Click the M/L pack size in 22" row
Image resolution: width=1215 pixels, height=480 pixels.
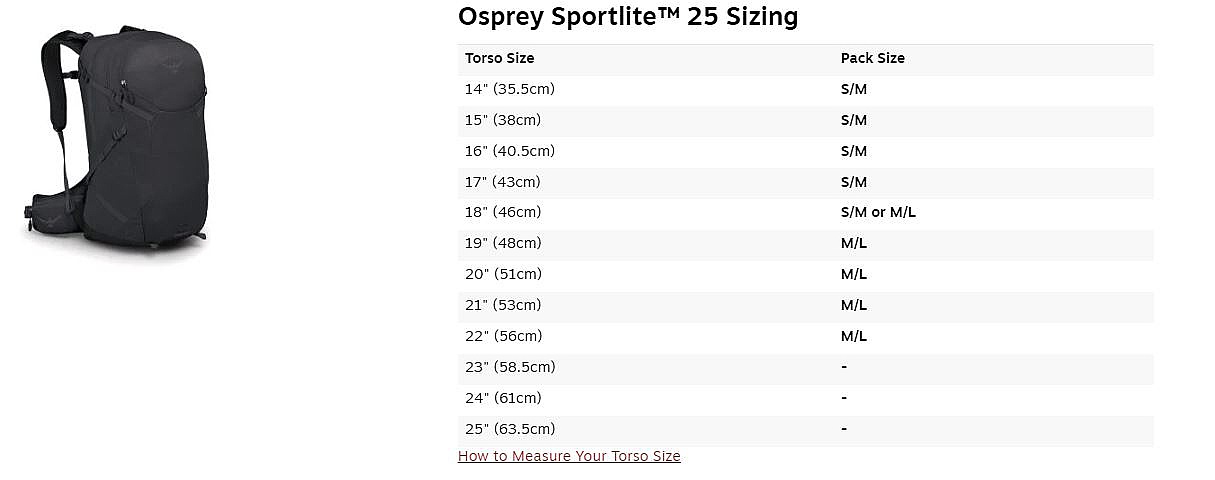(x=853, y=336)
